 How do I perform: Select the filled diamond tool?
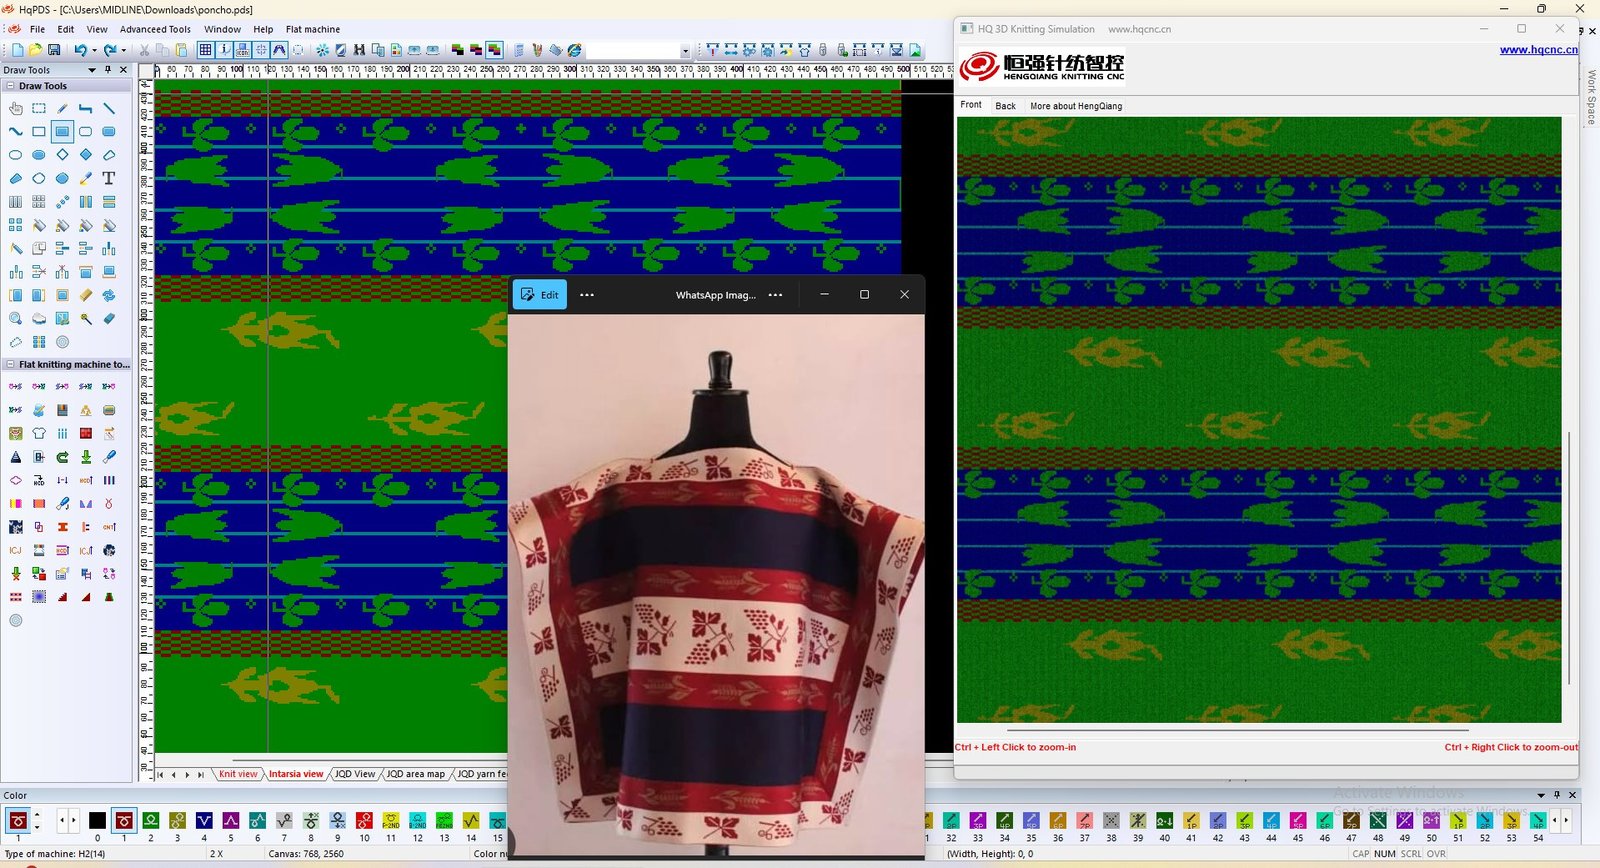85,154
